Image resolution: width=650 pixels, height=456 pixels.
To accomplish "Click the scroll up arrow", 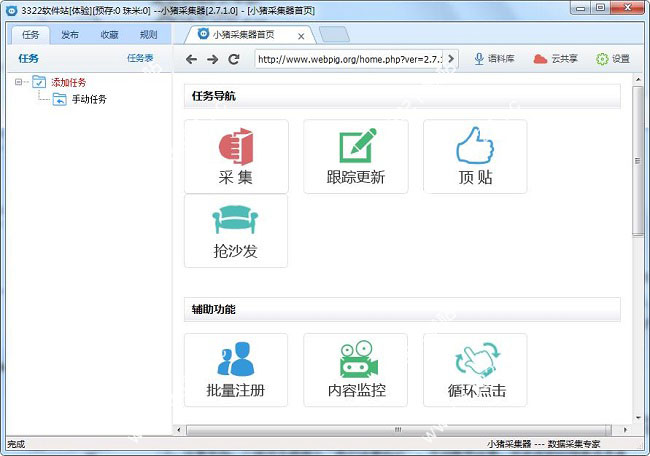I will click(x=638, y=79).
